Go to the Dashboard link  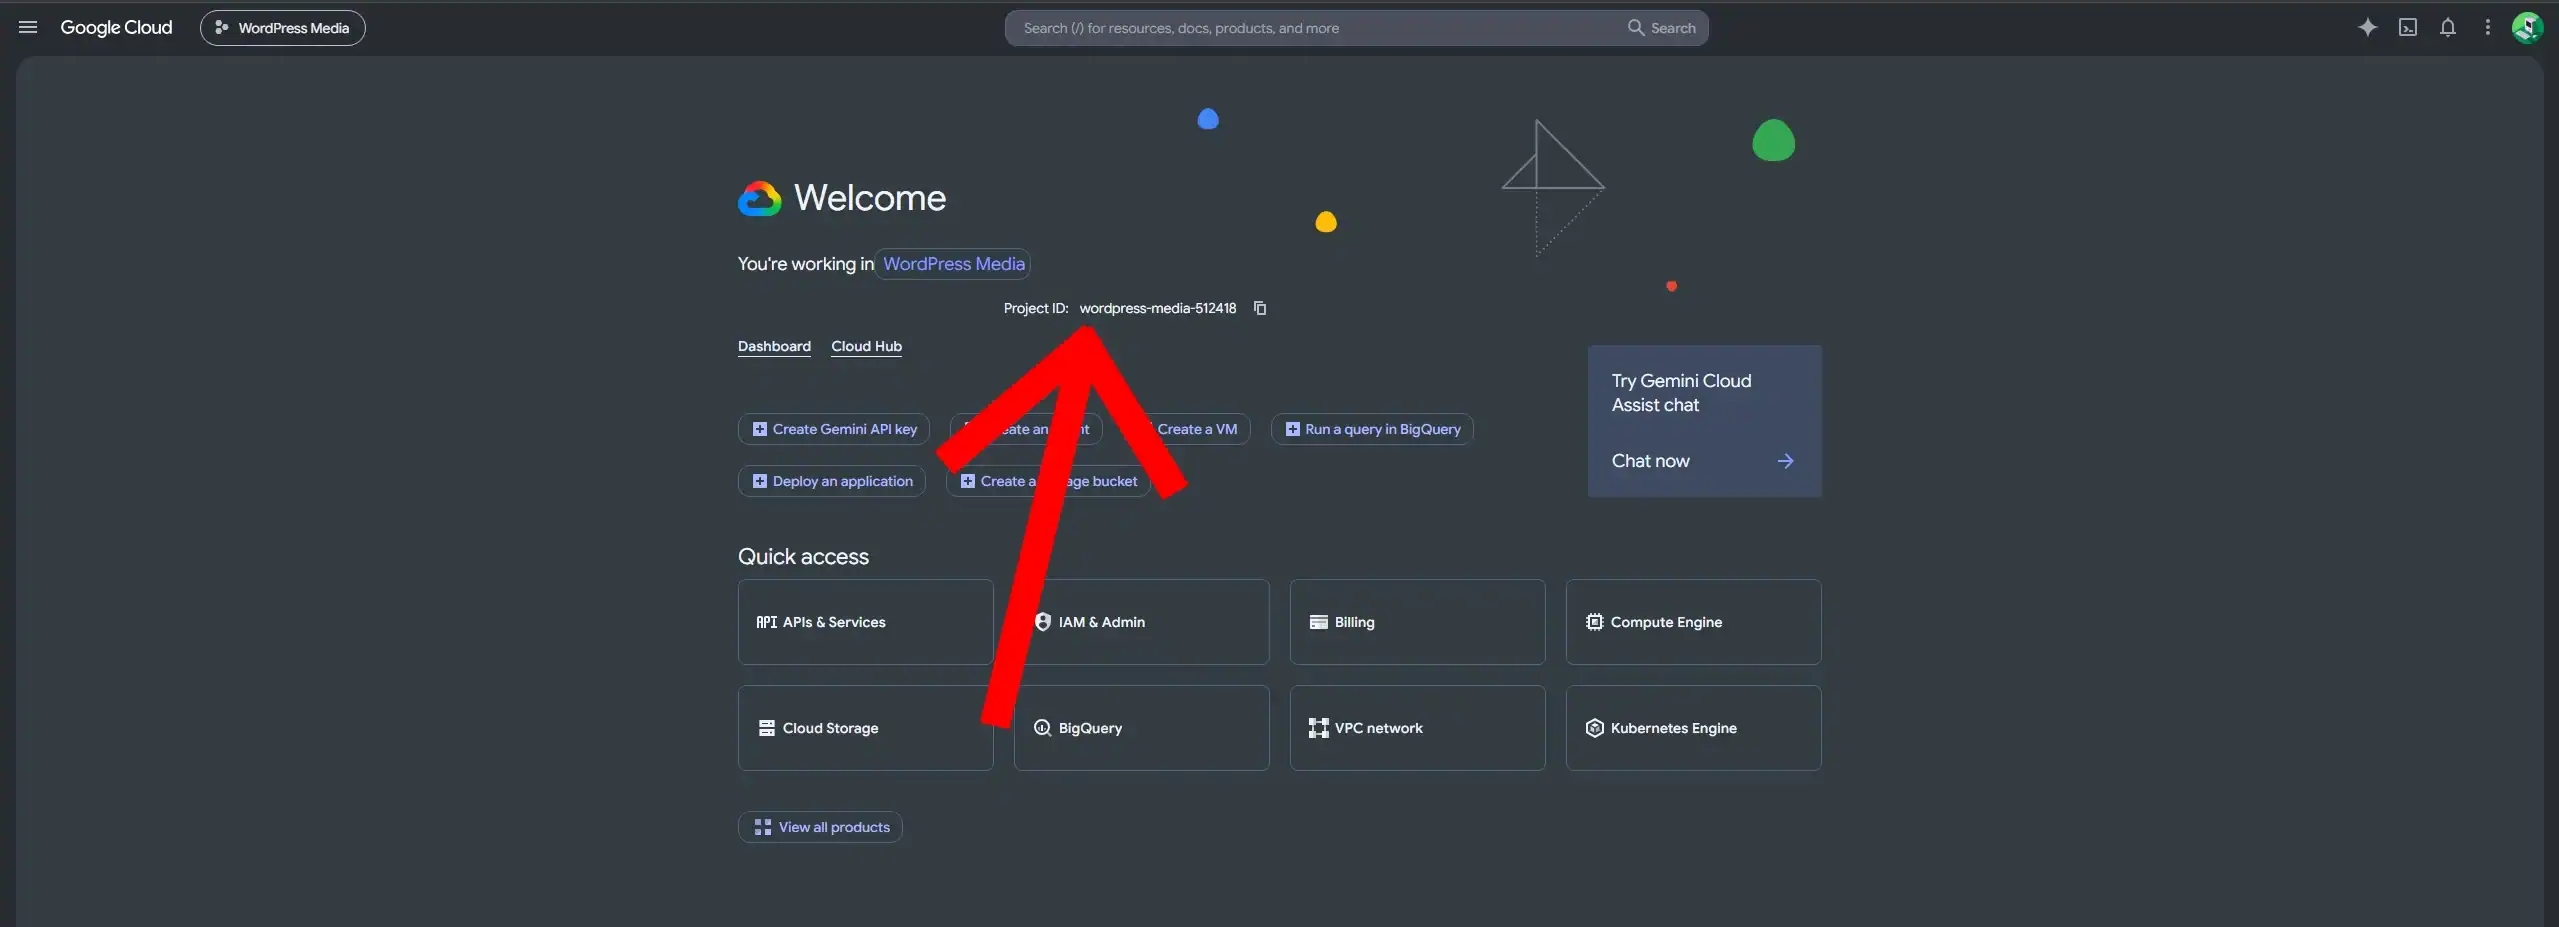point(774,346)
